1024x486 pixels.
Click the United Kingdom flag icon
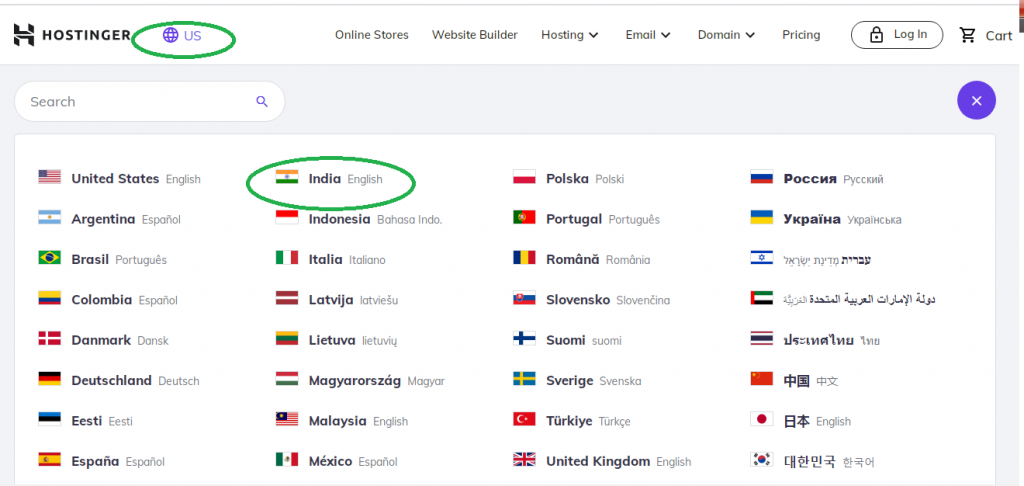click(x=524, y=461)
